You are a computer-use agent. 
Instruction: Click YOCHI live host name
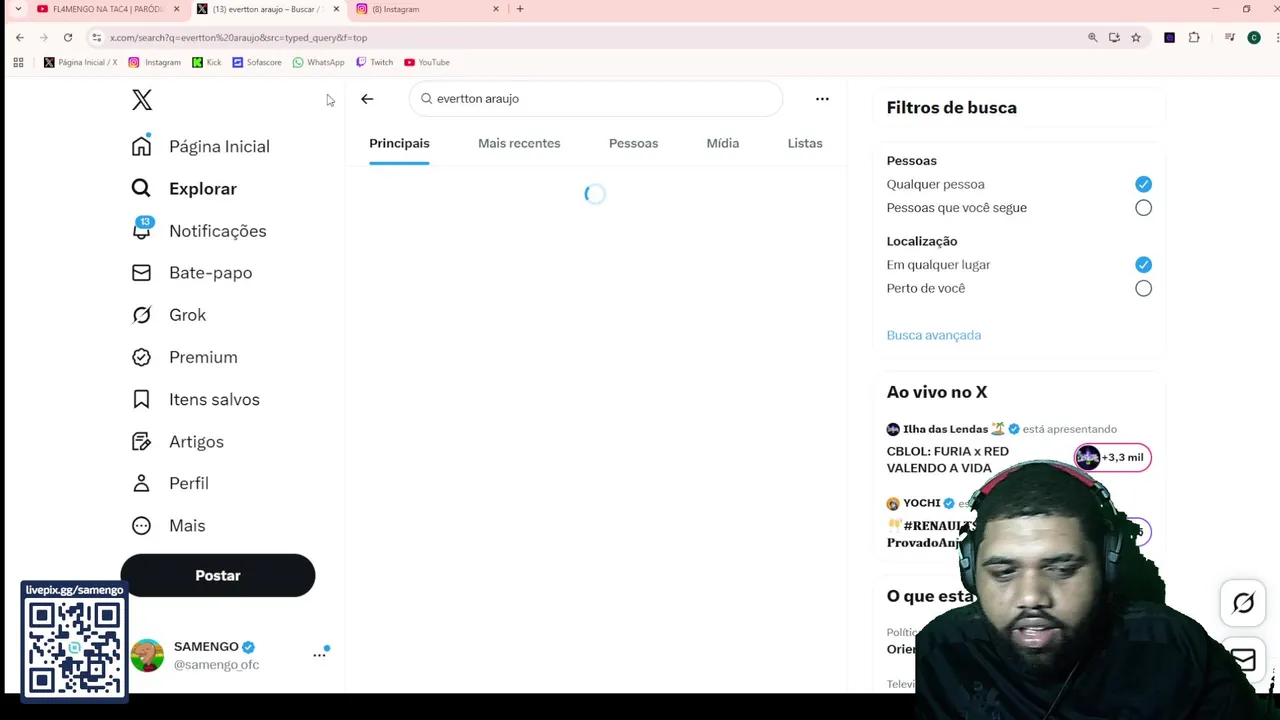click(921, 503)
